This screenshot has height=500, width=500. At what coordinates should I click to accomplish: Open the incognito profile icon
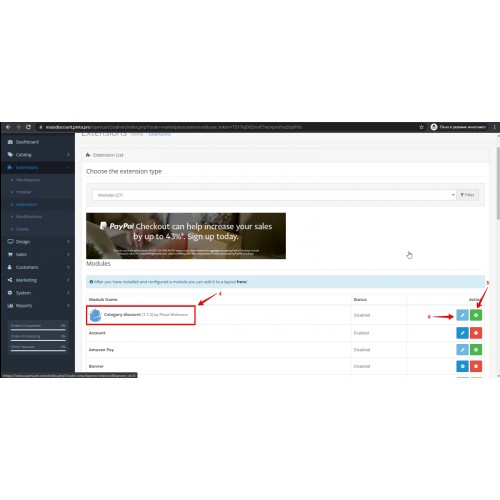click(434, 127)
